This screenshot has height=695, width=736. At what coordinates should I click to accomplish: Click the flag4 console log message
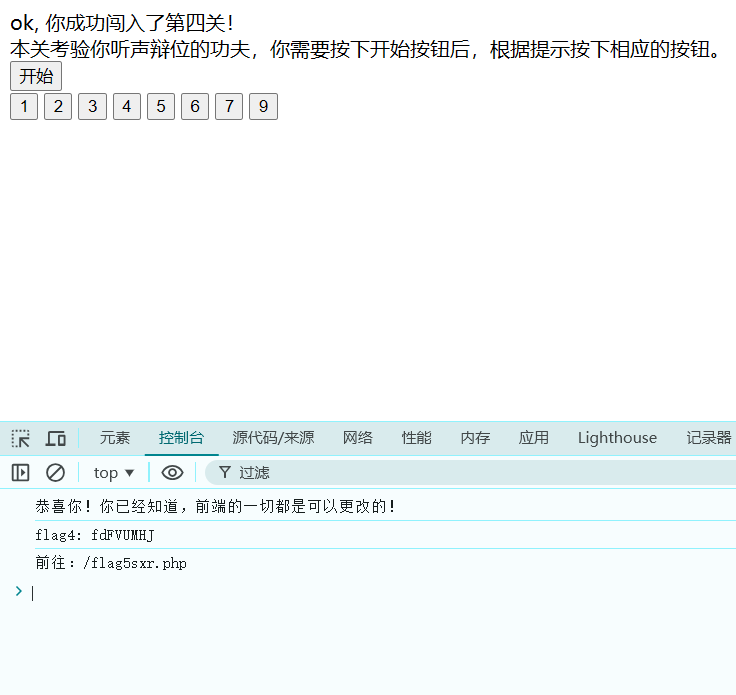point(95,535)
